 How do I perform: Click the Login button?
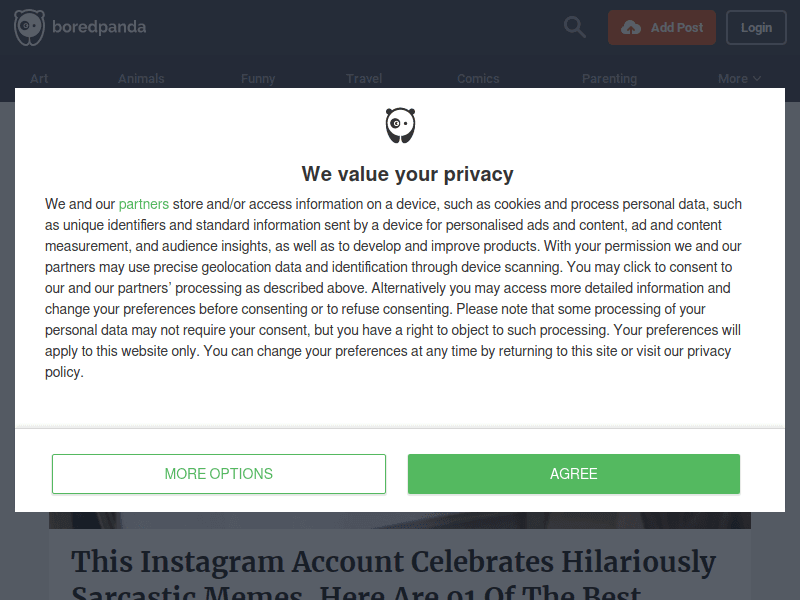point(756,28)
